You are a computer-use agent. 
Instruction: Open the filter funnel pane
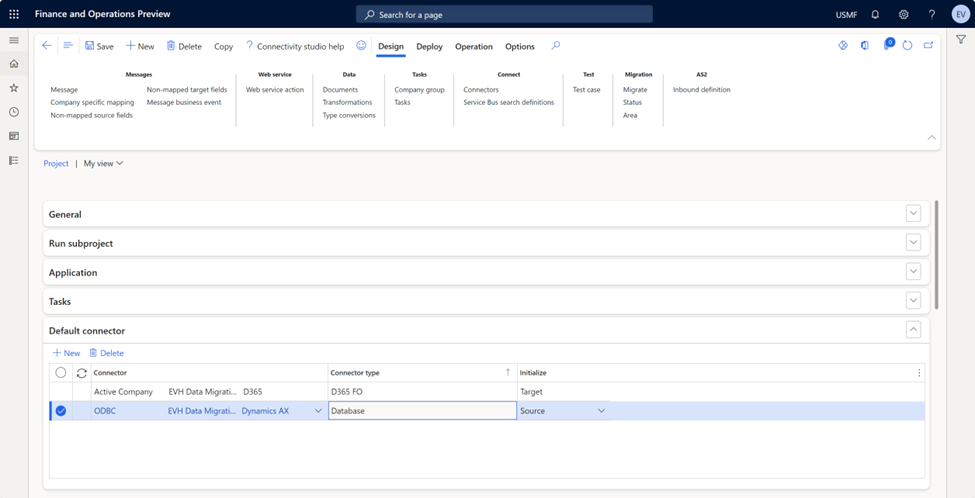tap(961, 39)
